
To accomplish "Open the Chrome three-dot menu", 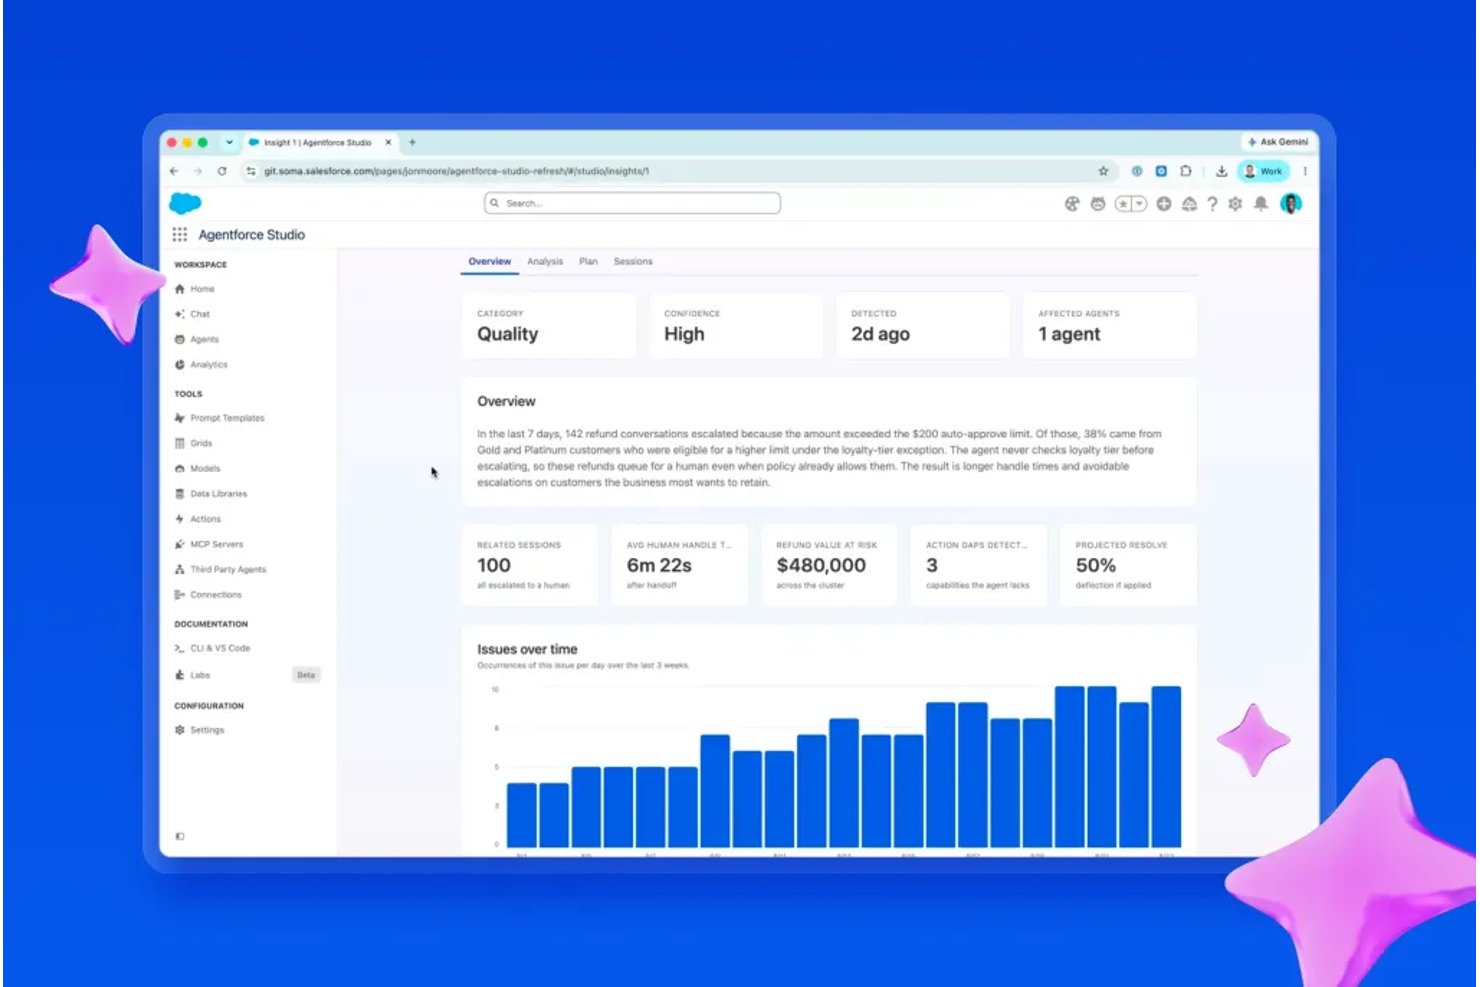I will [x=1305, y=171].
